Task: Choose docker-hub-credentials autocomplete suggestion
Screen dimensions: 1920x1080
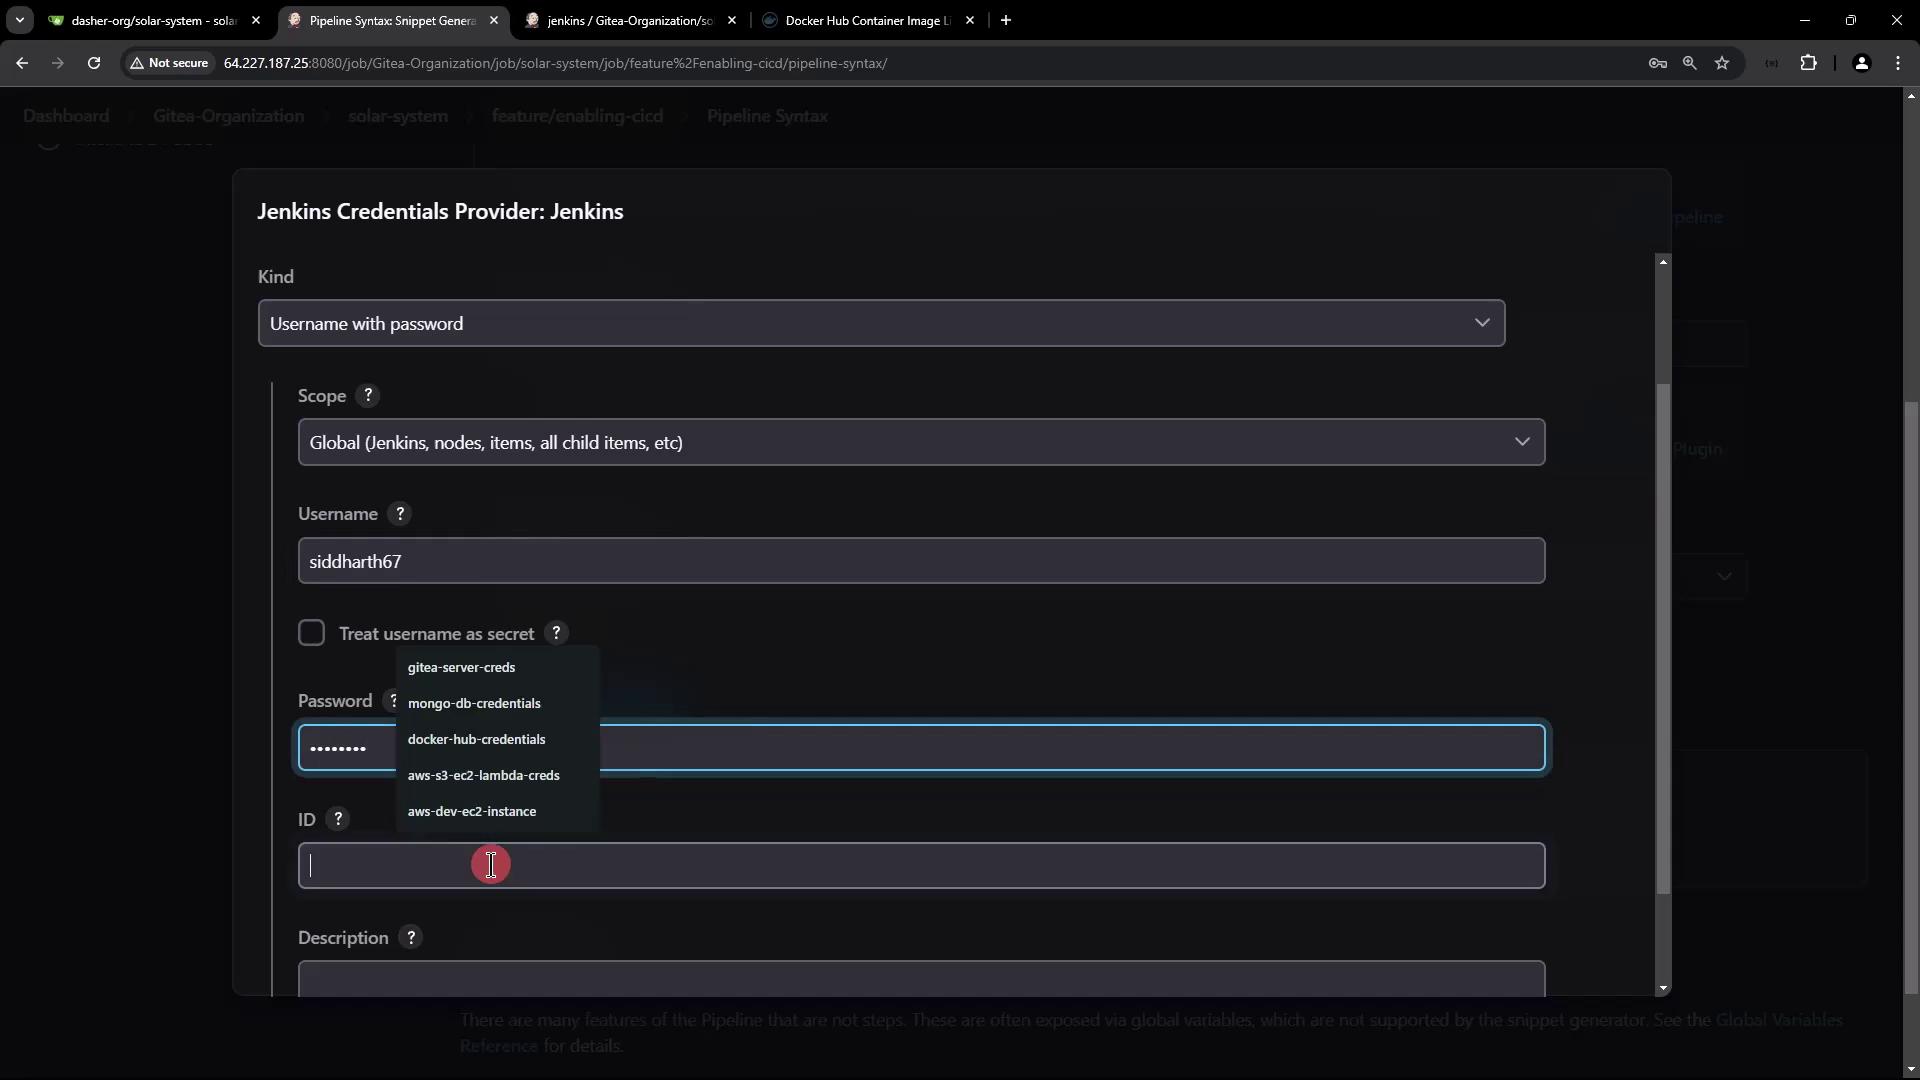Action: [x=476, y=739]
